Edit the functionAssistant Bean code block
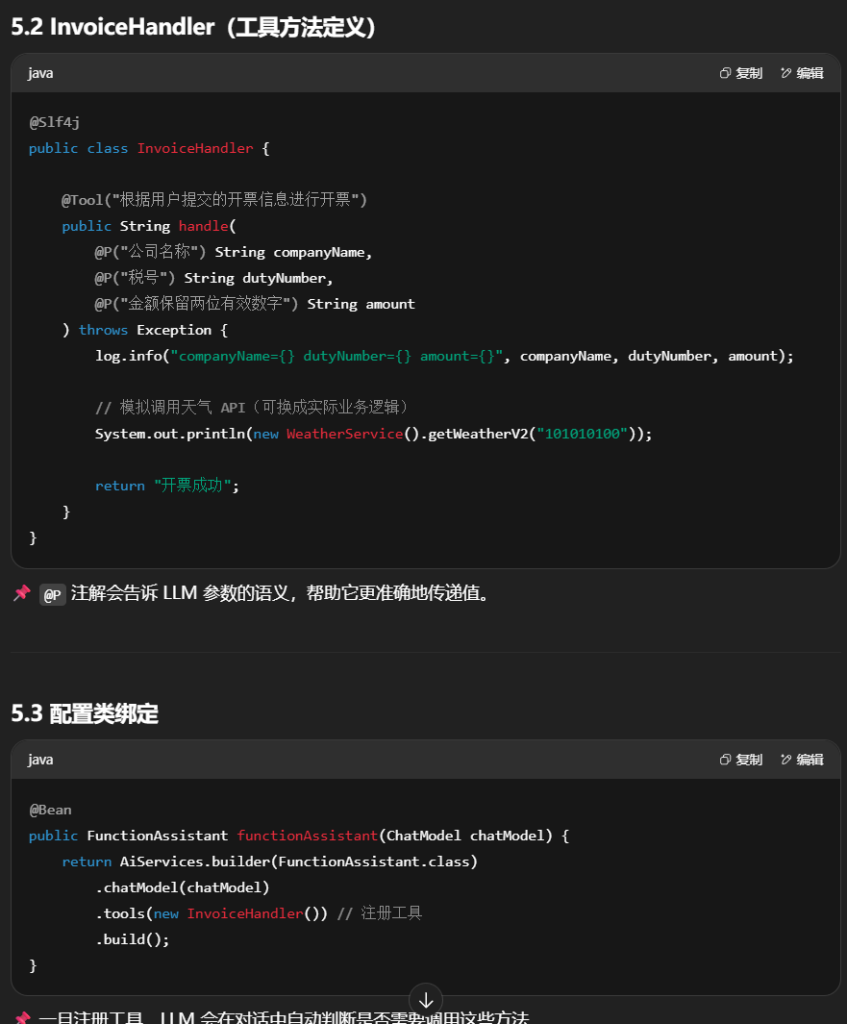The height and width of the screenshot is (1024, 847). click(x=802, y=760)
